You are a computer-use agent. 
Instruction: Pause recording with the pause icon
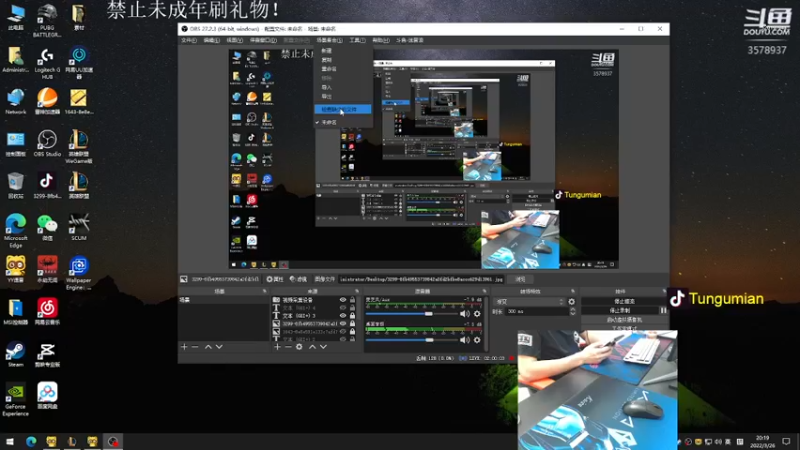tap(663, 310)
